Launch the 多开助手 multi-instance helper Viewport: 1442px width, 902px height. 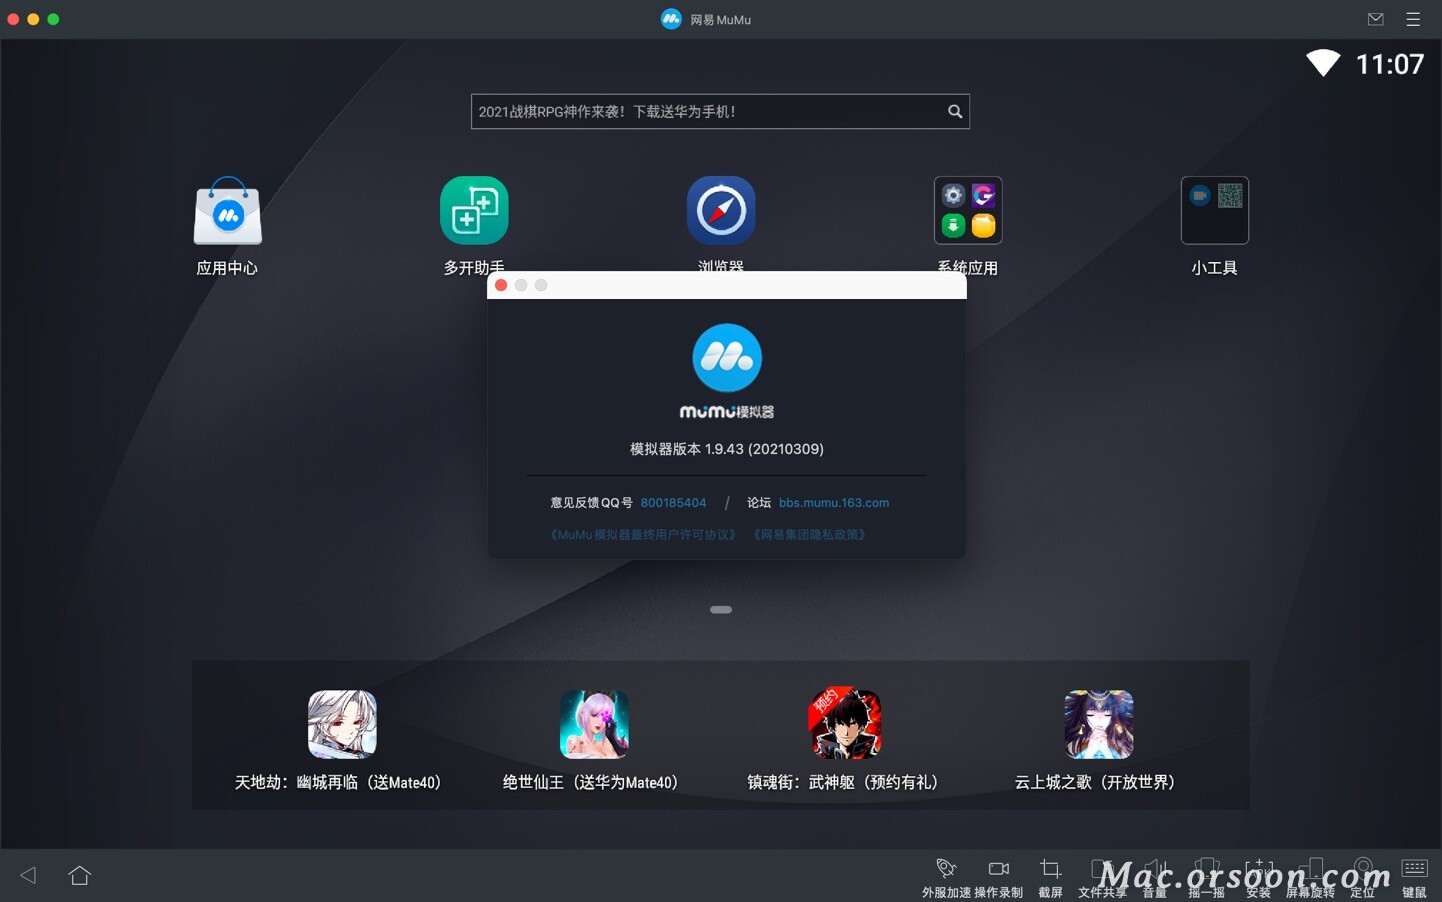474,211
